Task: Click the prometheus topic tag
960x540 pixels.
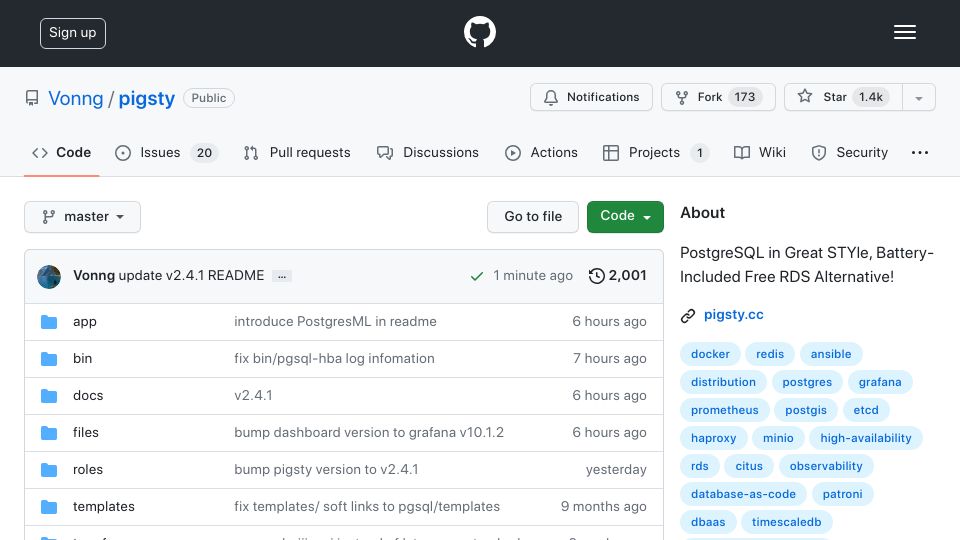Action: 724,411
